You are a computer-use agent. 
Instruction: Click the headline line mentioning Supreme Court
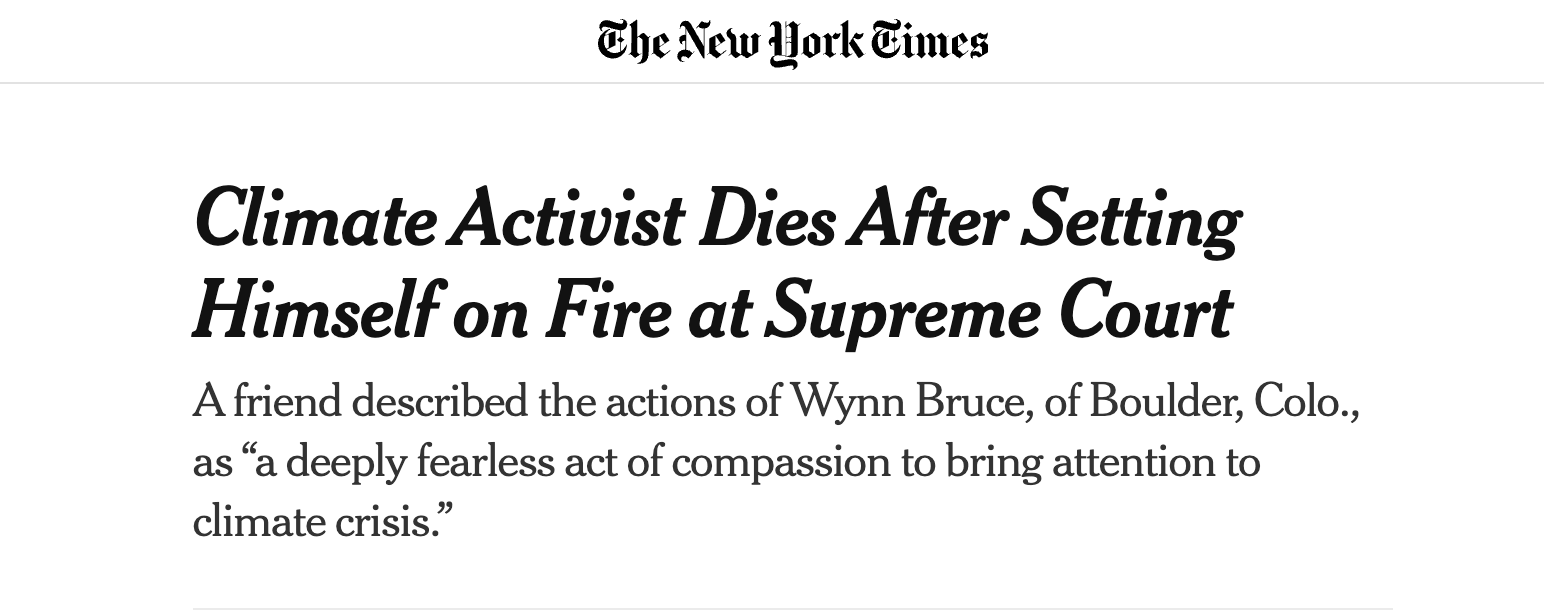tap(712, 311)
